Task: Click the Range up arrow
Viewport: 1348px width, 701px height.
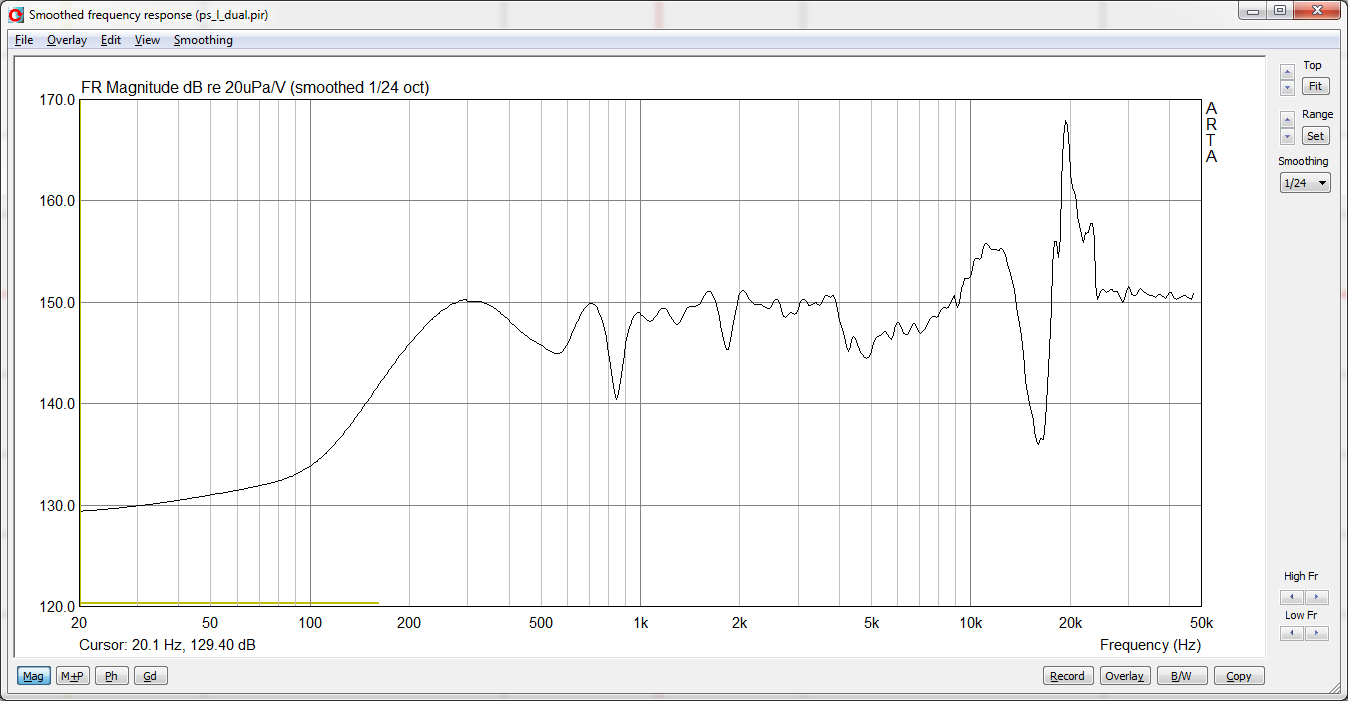Action: click(x=1287, y=120)
